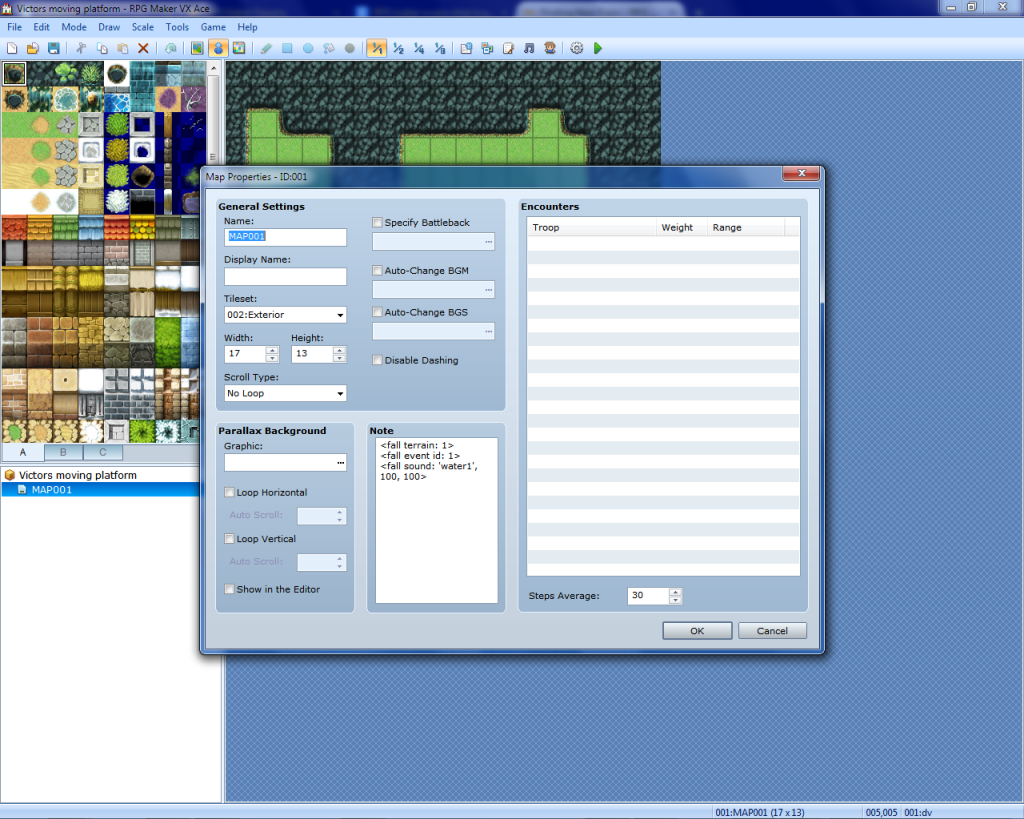Open the Script Editor icon
Image resolution: width=1024 pixels, height=819 pixels.
click(508, 48)
